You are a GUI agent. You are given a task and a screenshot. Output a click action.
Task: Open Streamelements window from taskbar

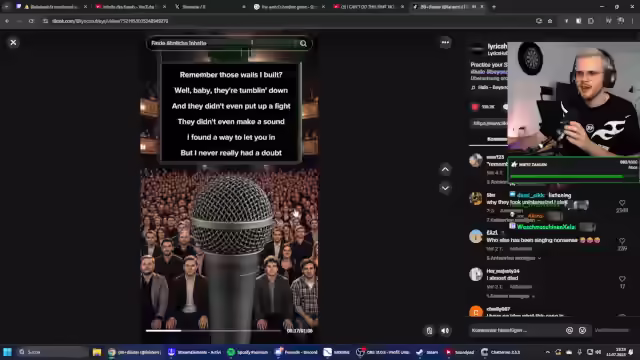194,352
